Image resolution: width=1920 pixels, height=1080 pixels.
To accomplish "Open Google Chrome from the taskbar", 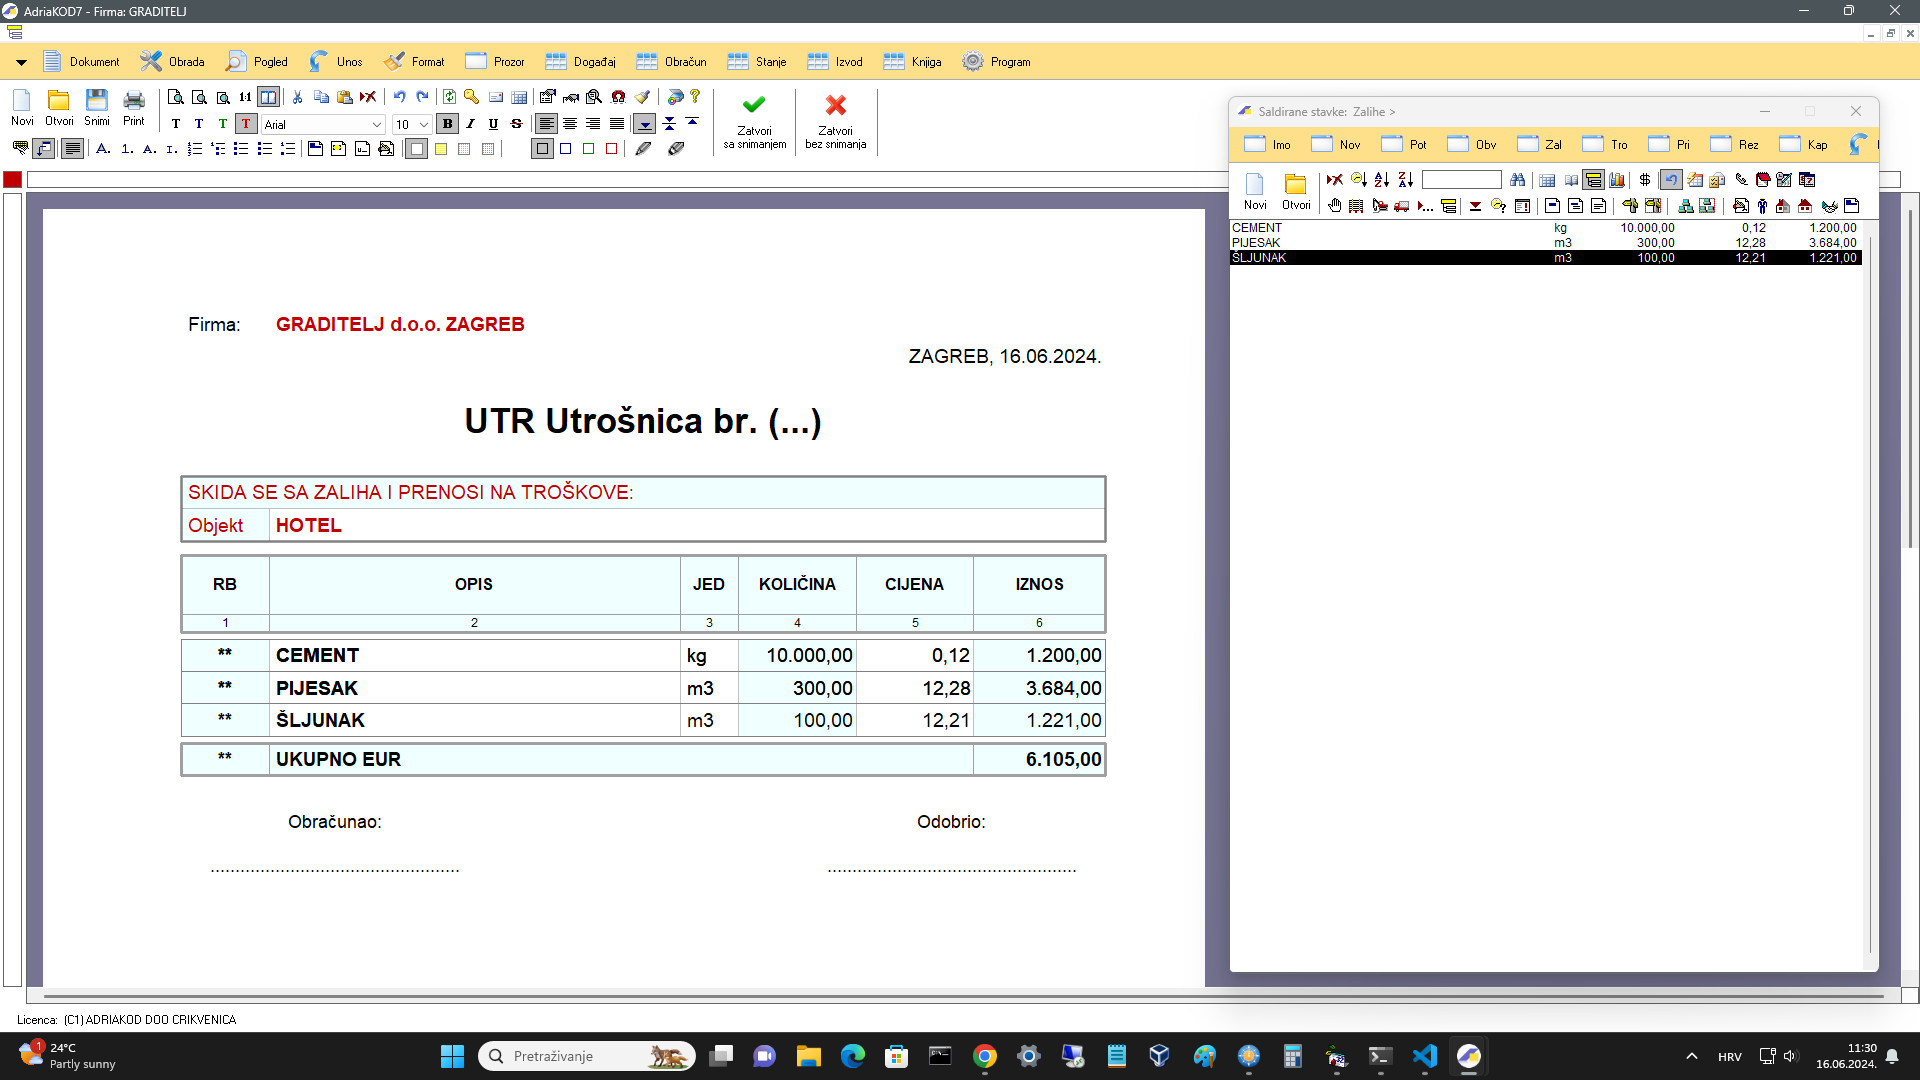I will 985,1056.
